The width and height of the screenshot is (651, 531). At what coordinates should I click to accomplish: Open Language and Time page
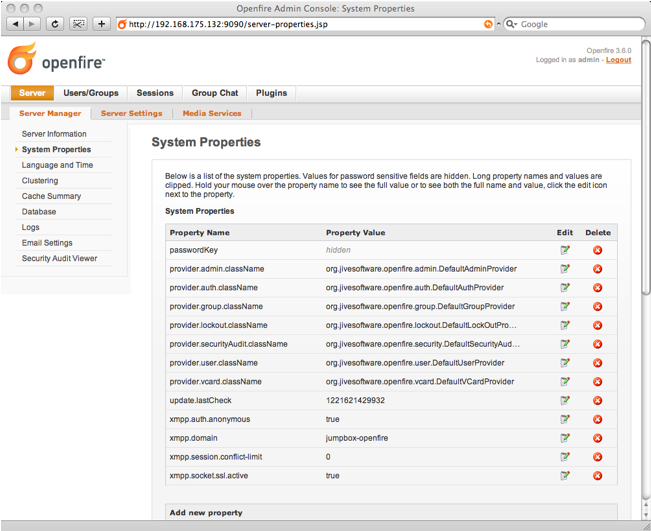[57, 165]
